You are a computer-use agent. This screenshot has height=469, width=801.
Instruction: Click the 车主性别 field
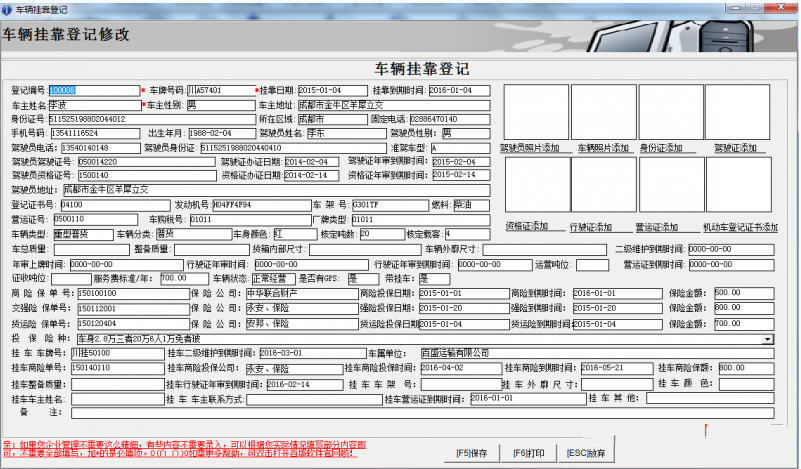click(220, 105)
